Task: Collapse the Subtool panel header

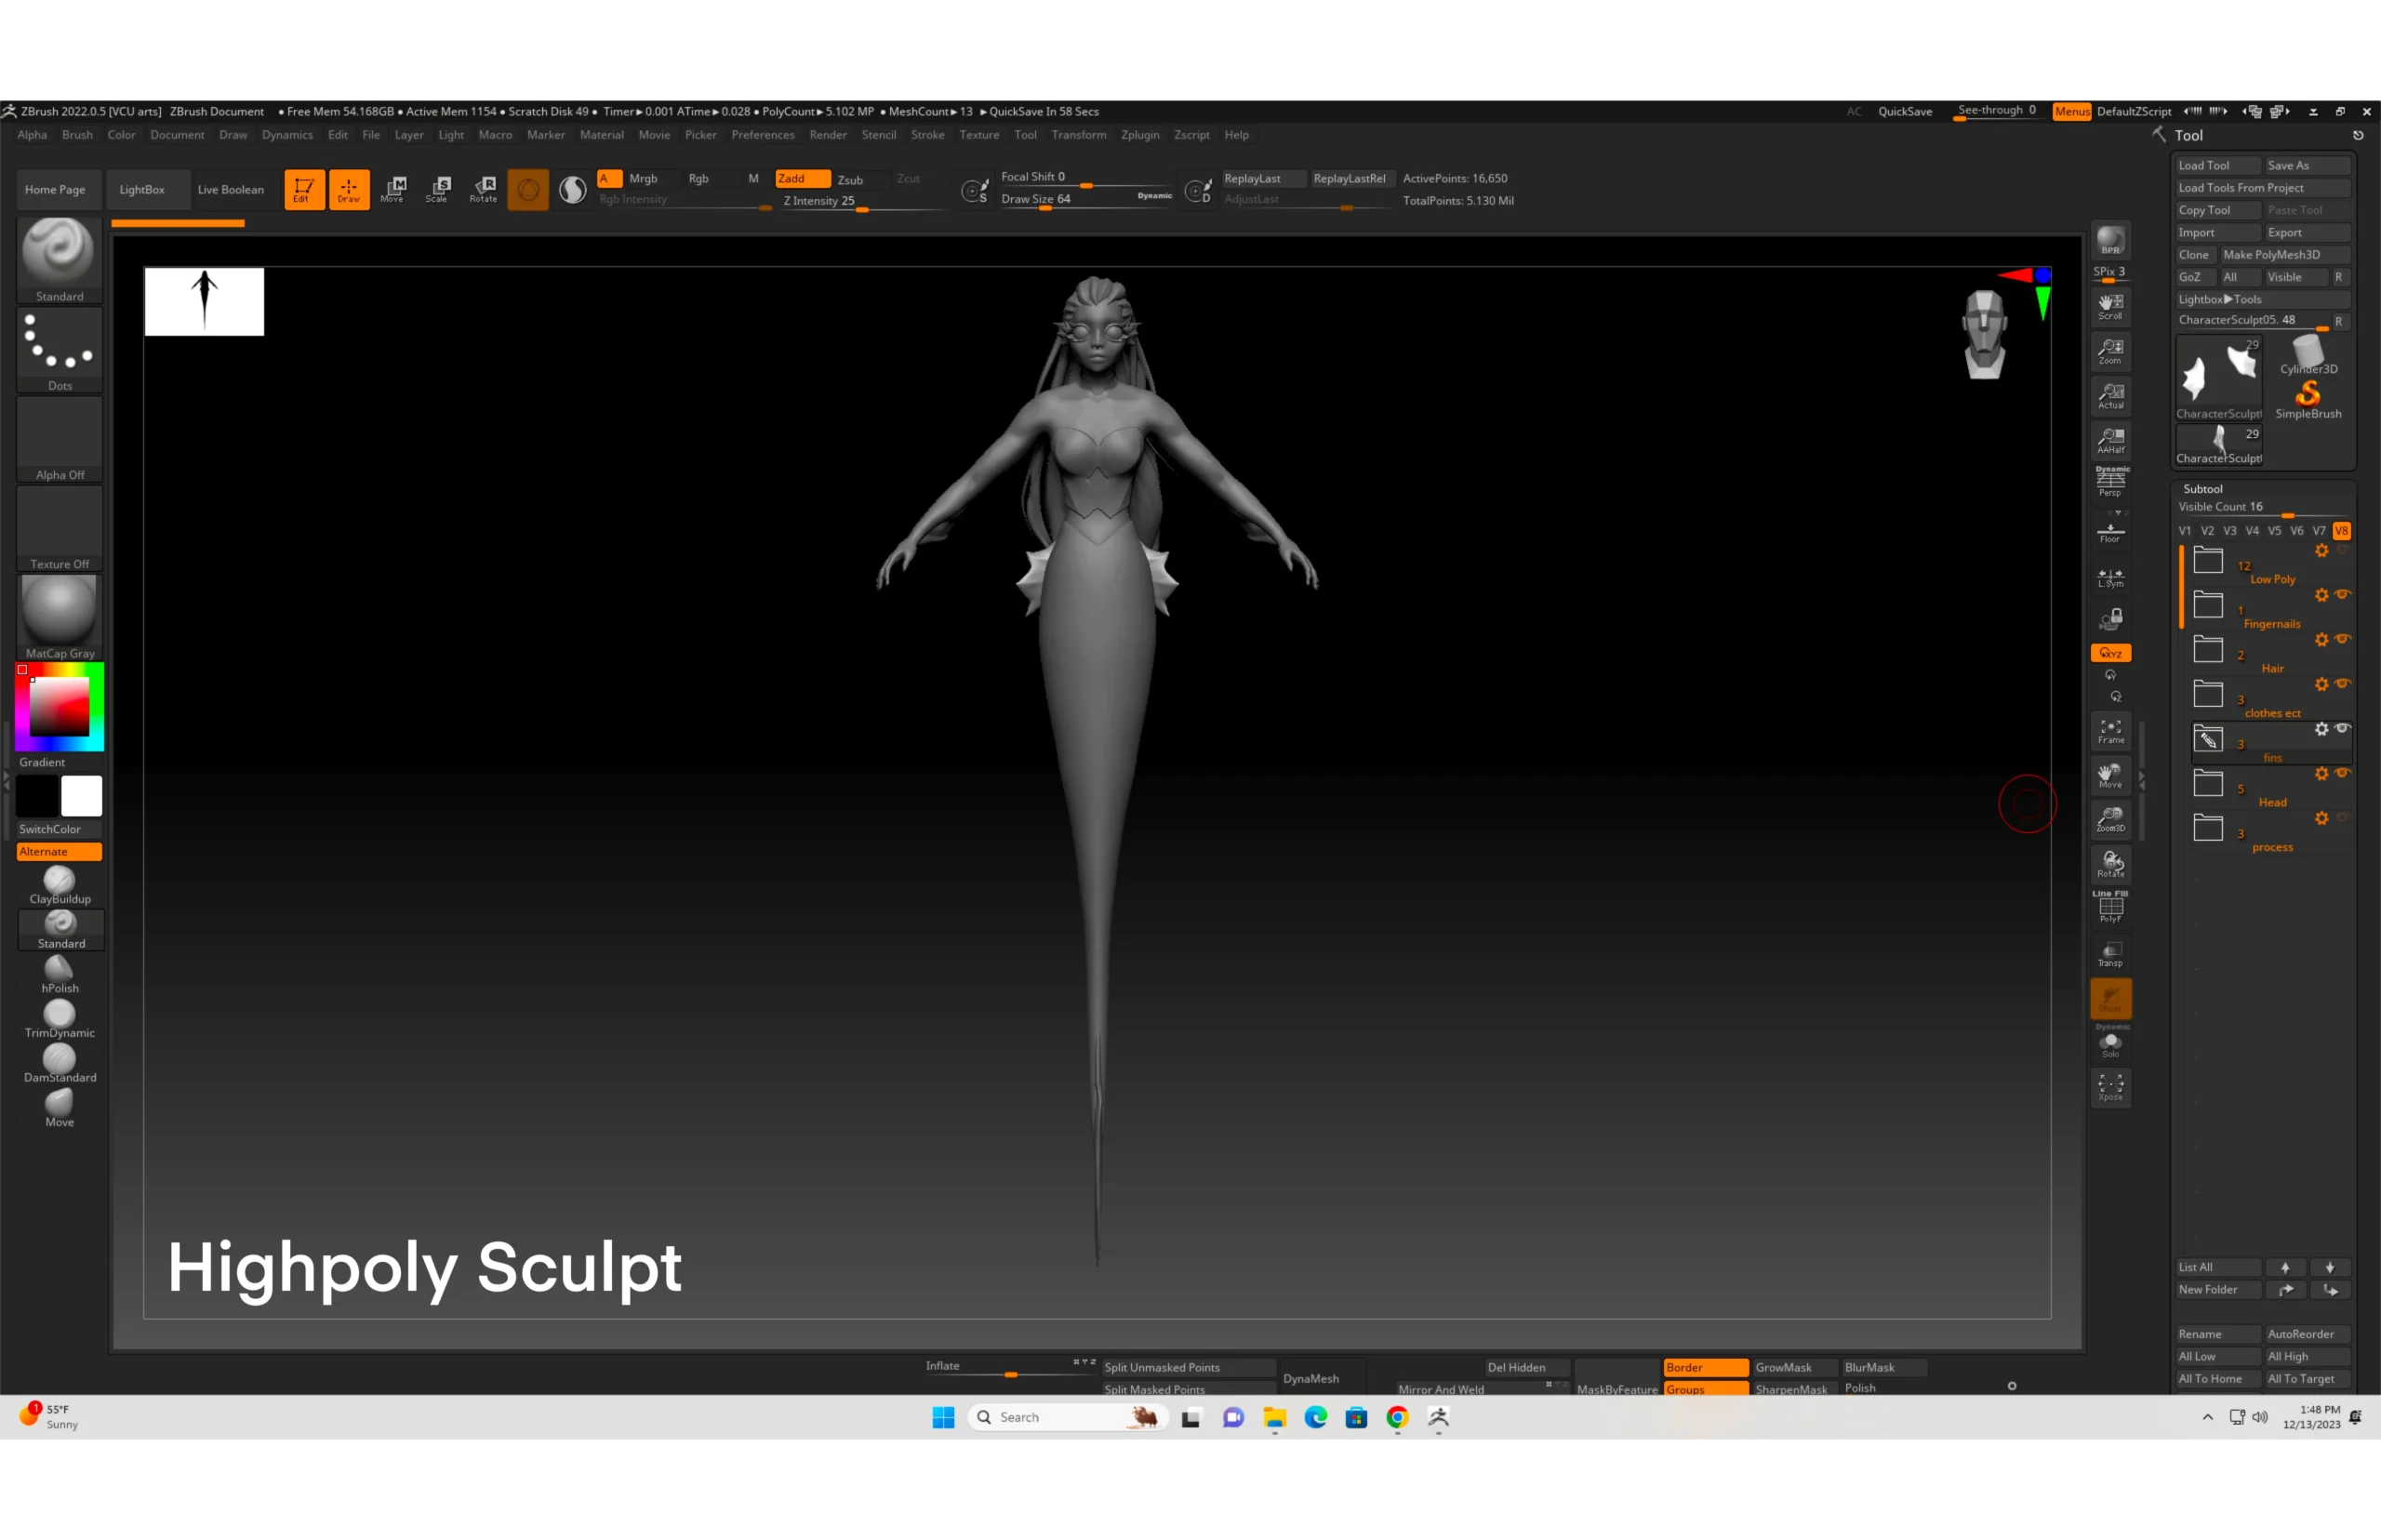Action: 2202,488
